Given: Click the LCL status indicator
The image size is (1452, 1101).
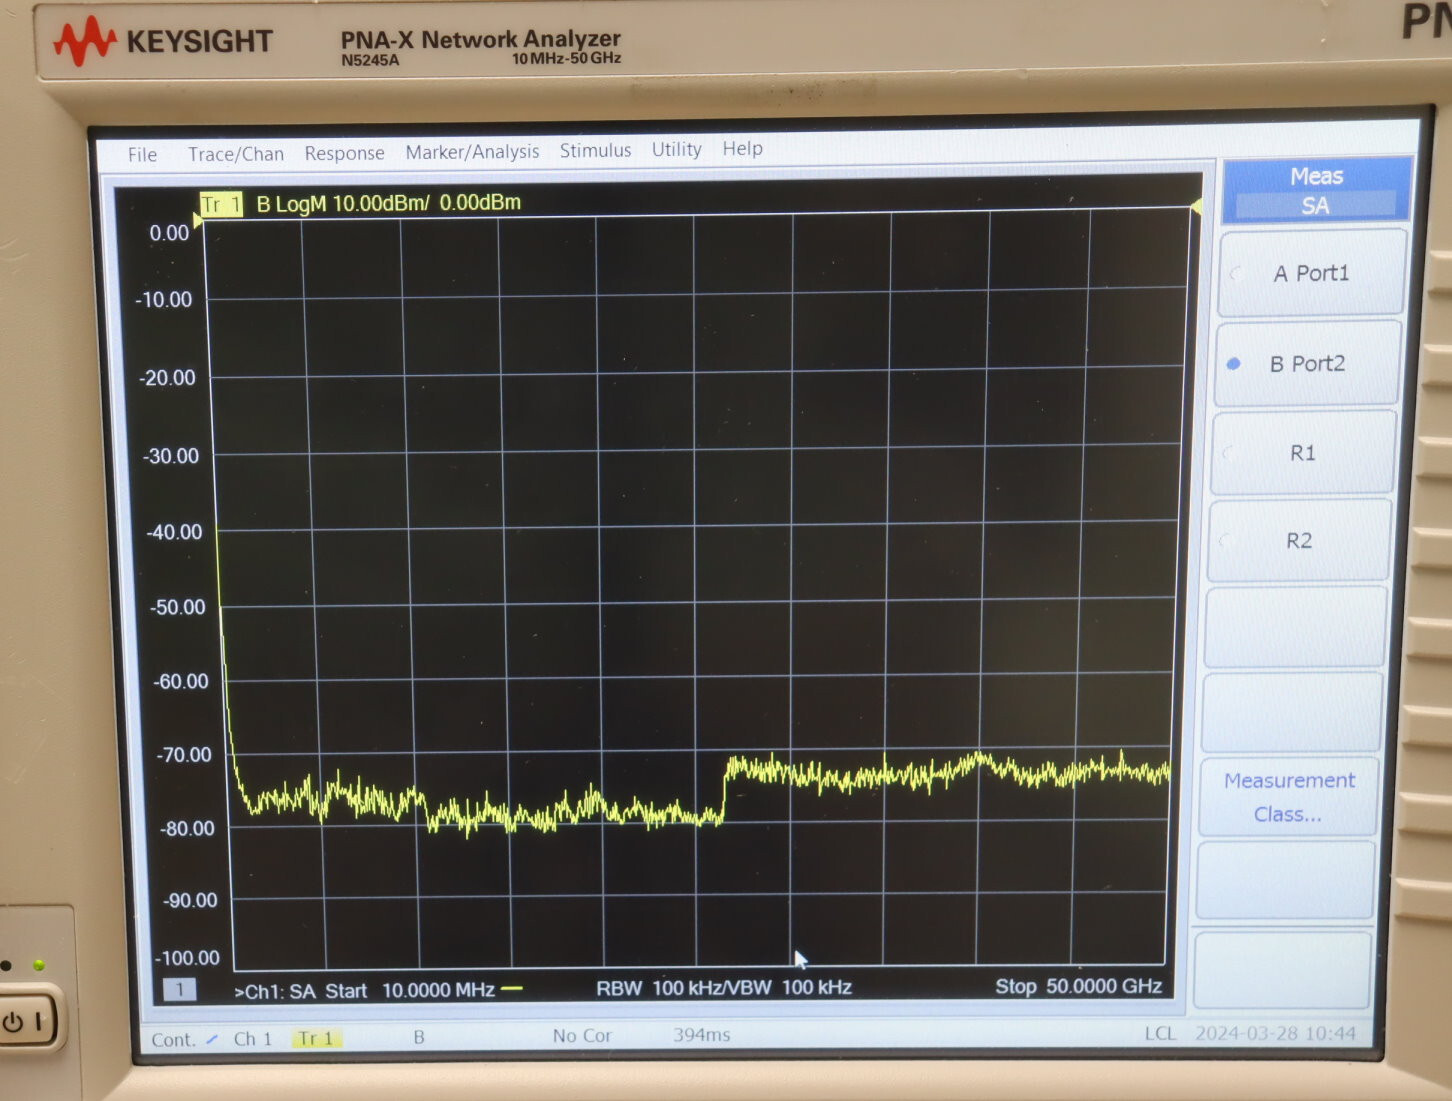Looking at the screenshot, I should (x=1160, y=1035).
